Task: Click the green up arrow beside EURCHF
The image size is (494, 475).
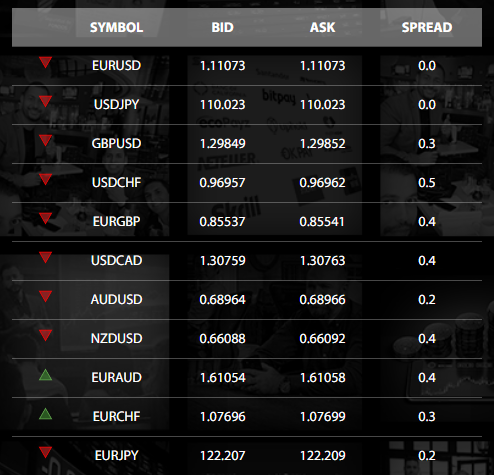Action: point(45,414)
